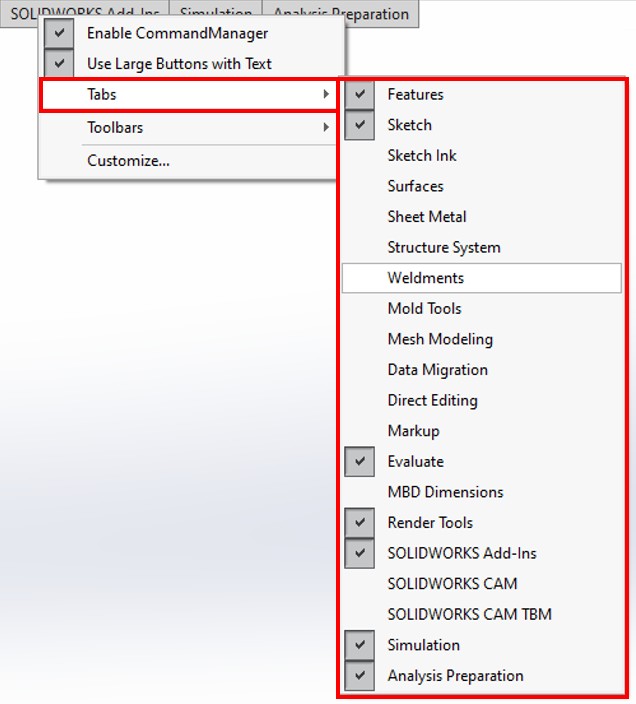Viewport: 636px width, 704px height.
Task: Show the SOLIDWORKS CAM TBM tab
Action: pos(469,615)
